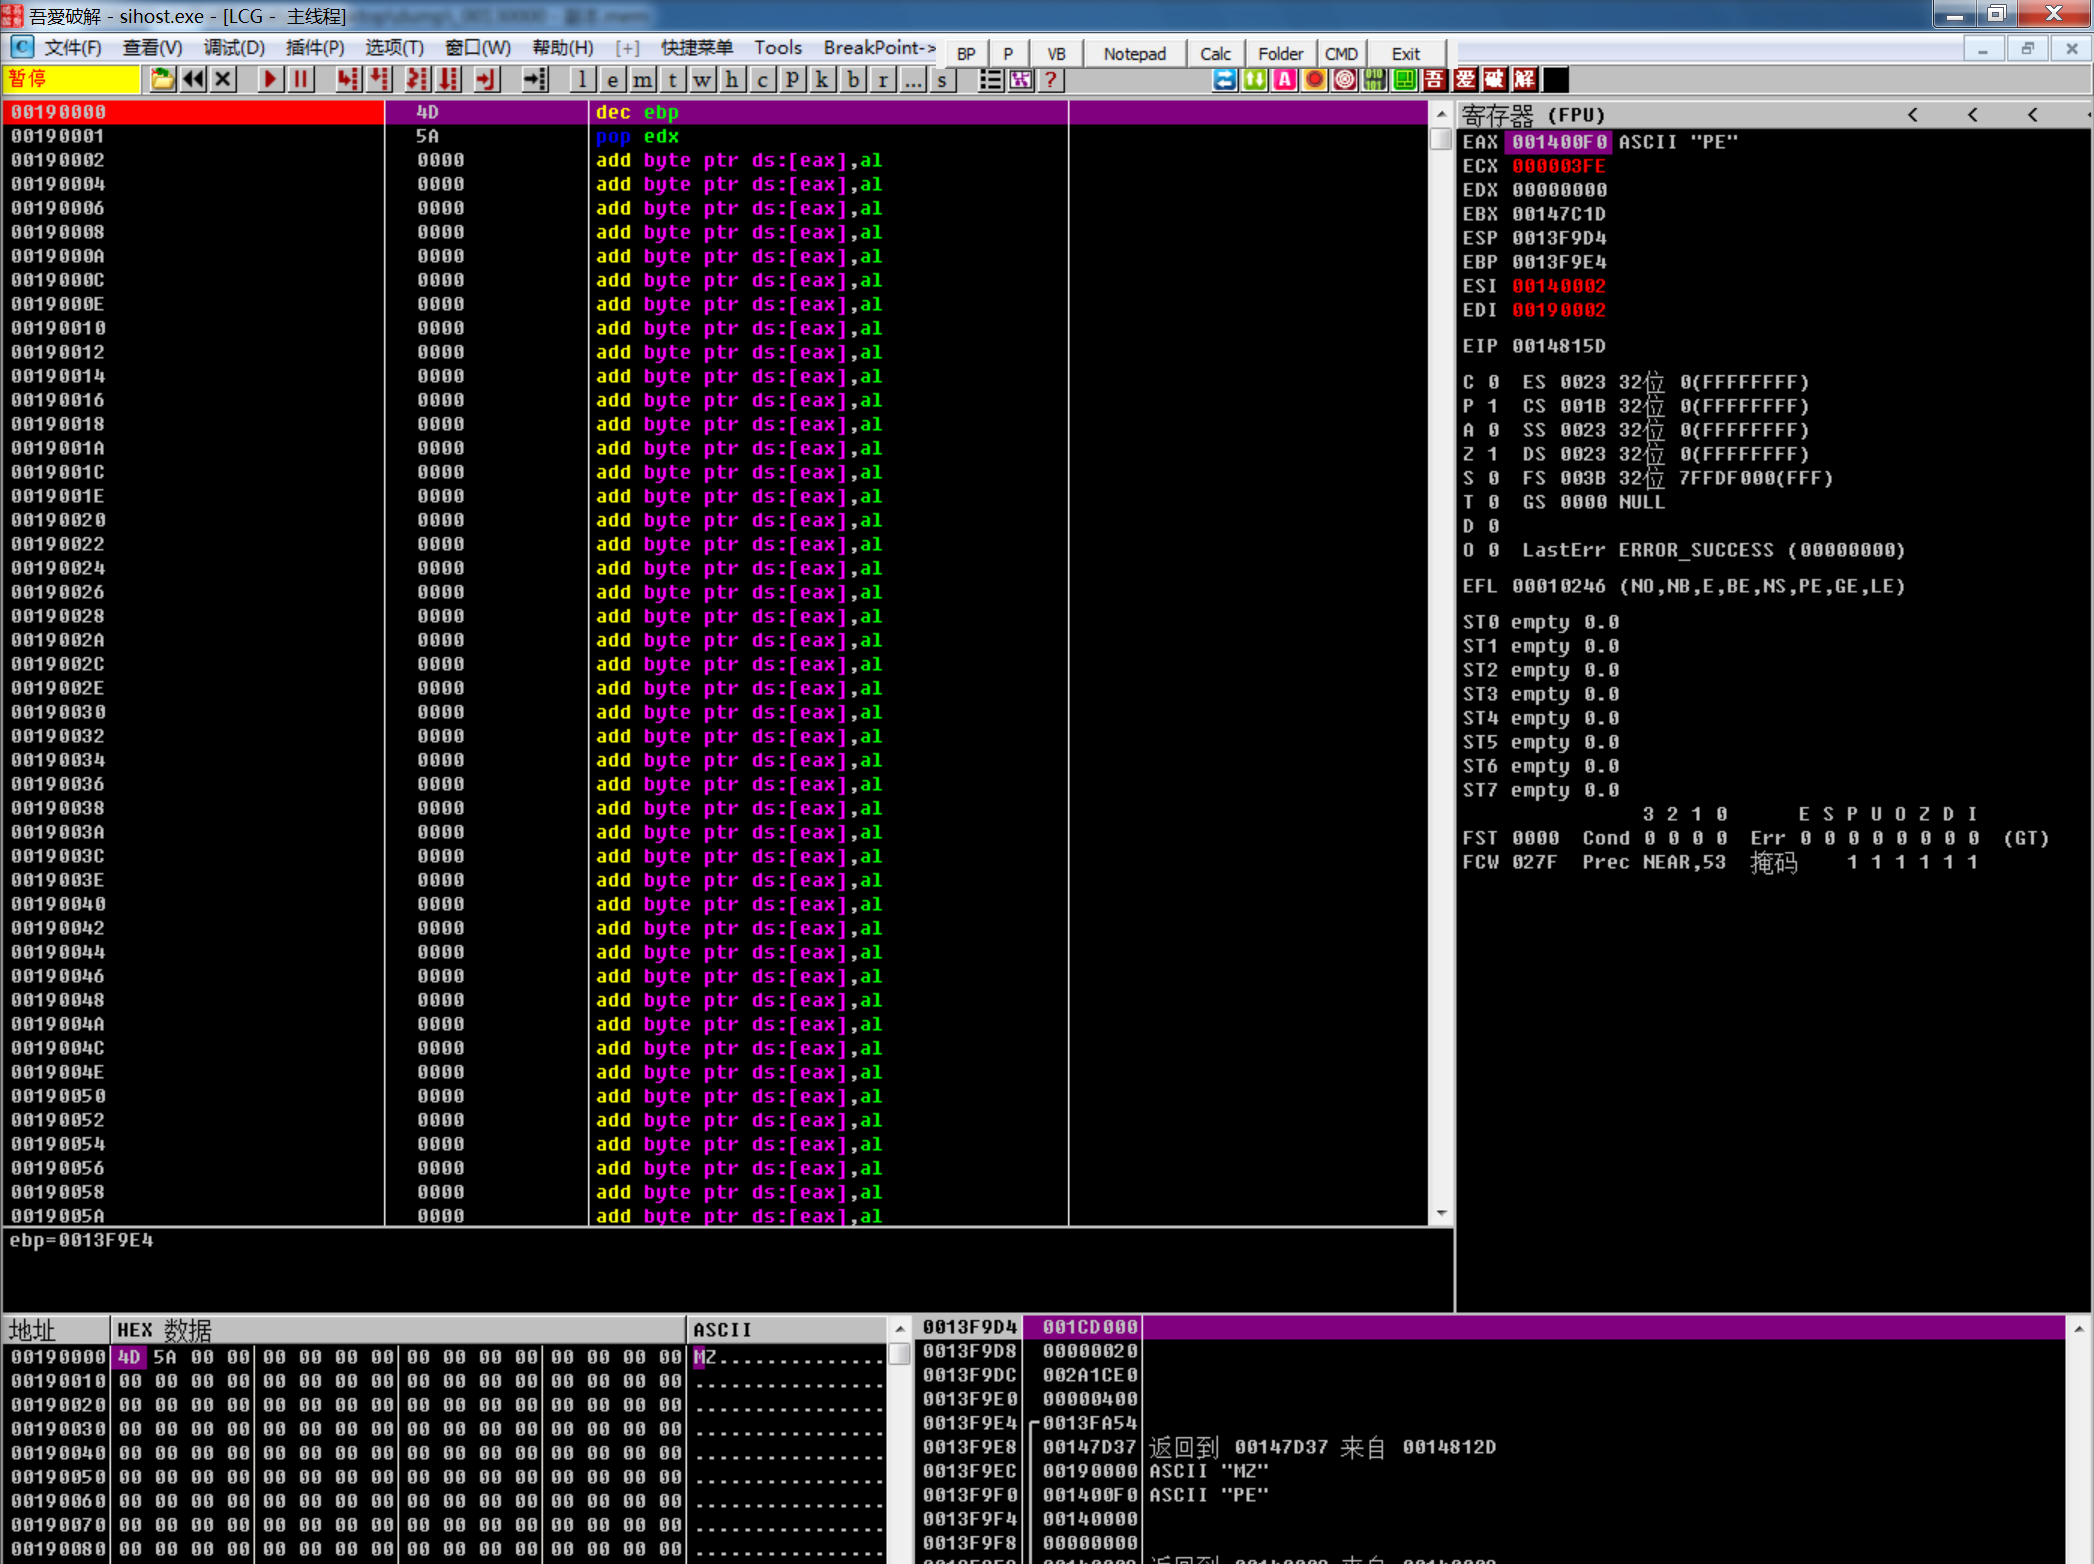Open the 快捷菜单 menu
Image resolution: width=2094 pixels, height=1564 pixels.
click(x=696, y=47)
